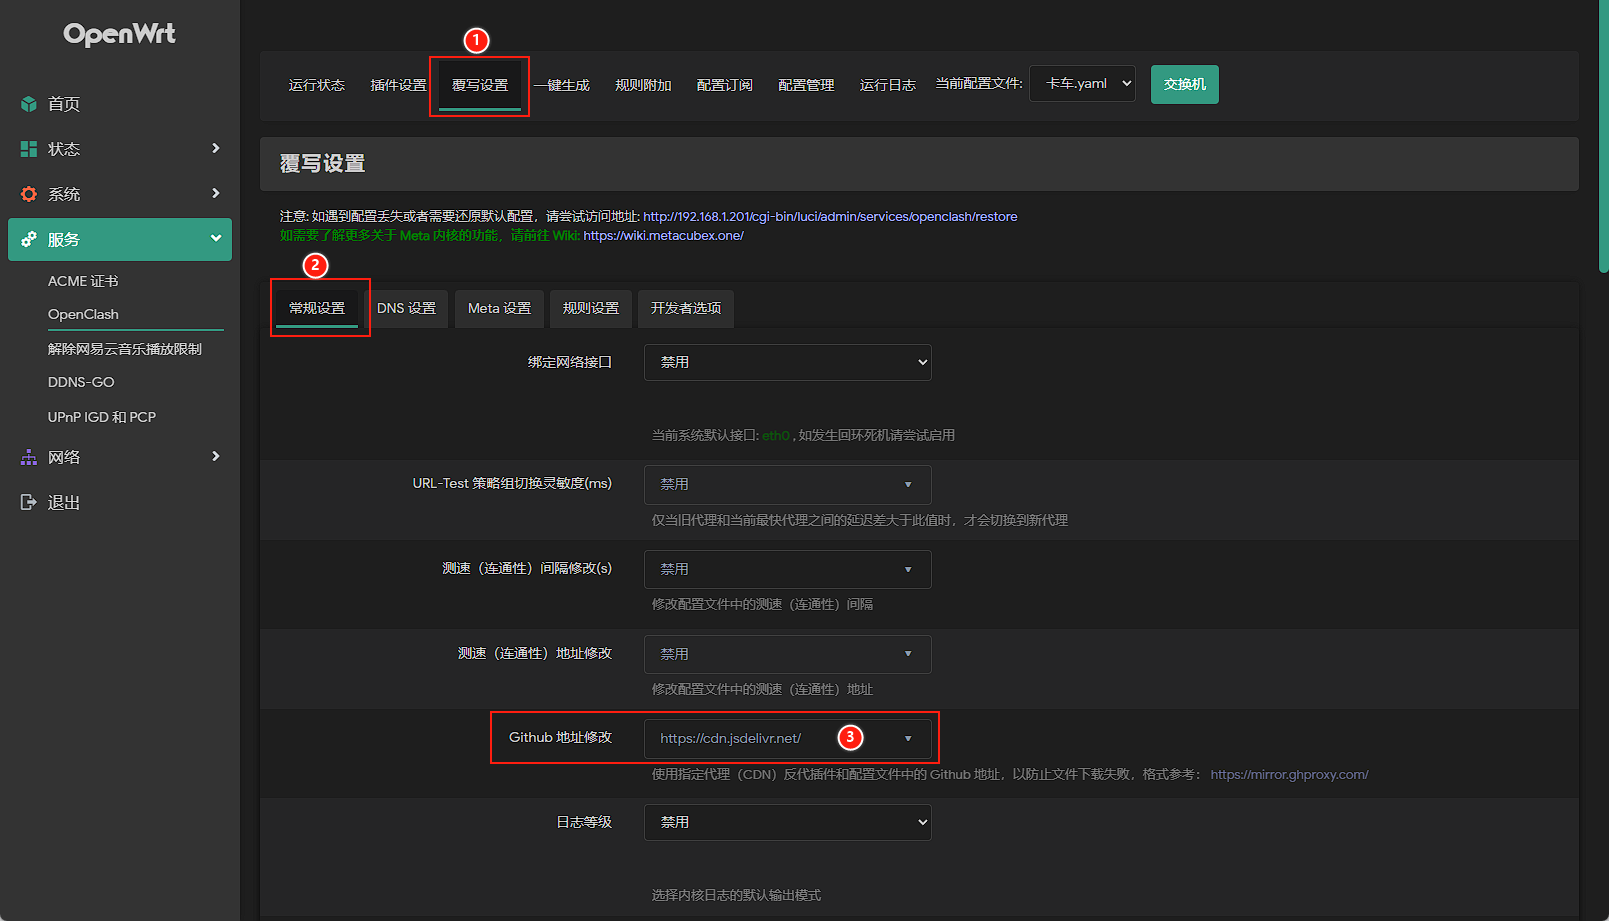Screen dimensions: 1609x921
Task: Open DDNS-GO in the sidebar
Action: pos(81,382)
